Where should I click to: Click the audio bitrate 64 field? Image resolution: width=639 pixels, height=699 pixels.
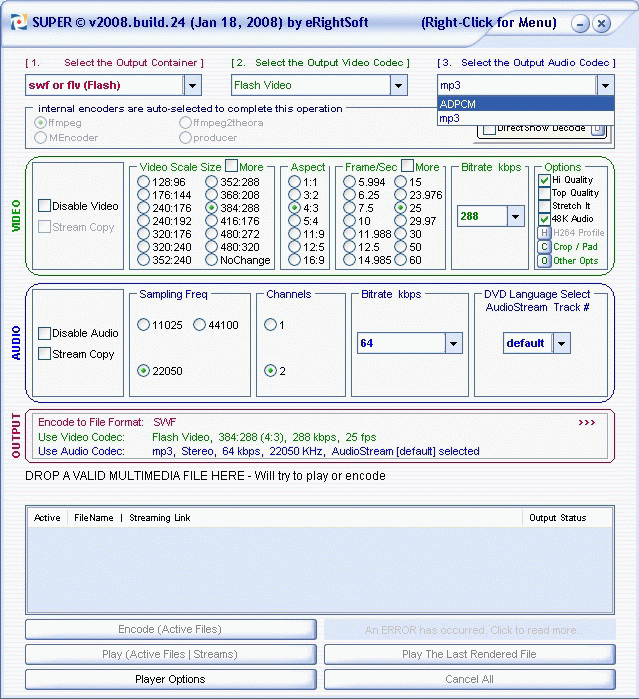pos(401,343)
